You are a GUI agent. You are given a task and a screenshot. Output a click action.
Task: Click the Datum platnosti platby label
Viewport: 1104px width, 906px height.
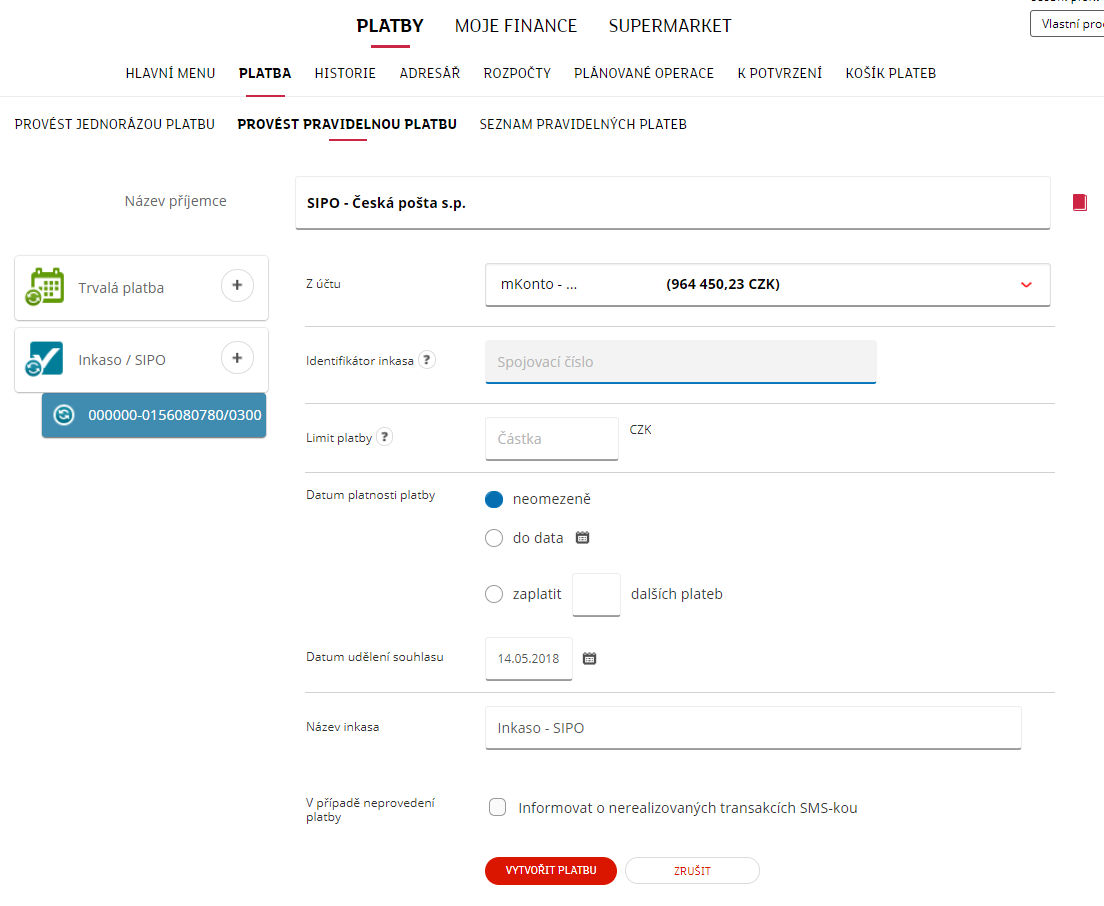pyautogui.click(x=370, y=495)
